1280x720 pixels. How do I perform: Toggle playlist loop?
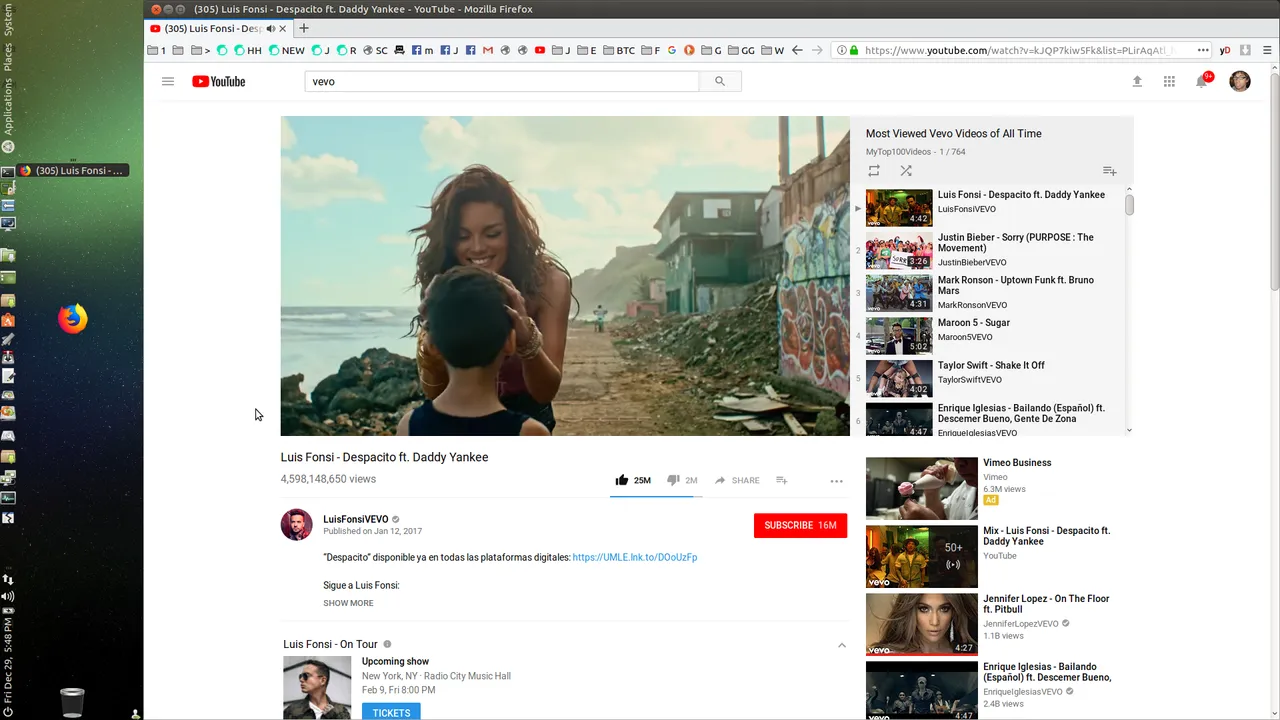pyautogui.click(x=874, y=171)
